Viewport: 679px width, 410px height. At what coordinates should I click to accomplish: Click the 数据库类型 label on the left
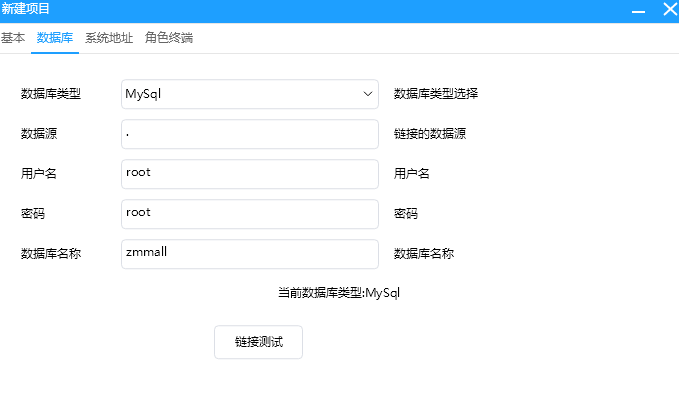(x=51, y=94)
